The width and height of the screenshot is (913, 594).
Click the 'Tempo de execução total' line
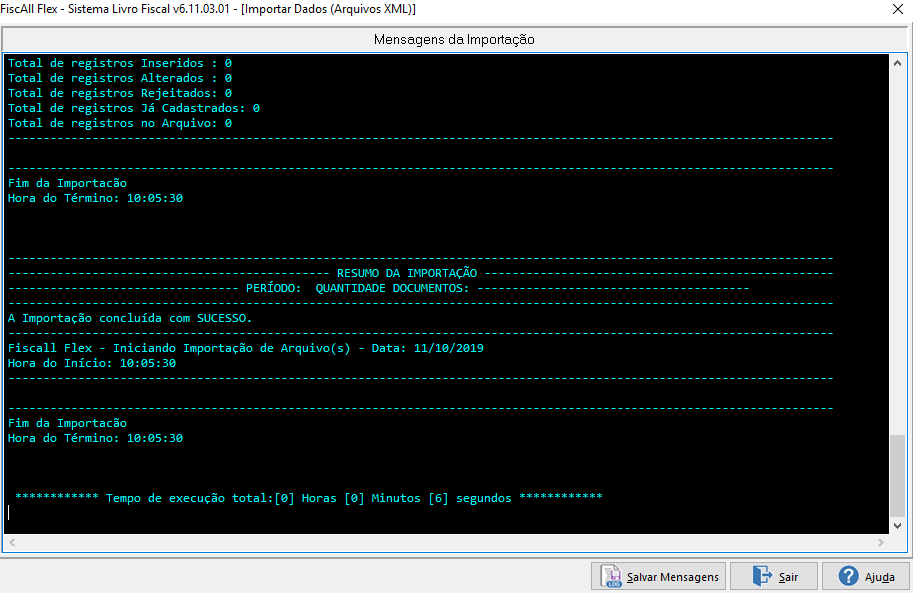tap(309, 498)
